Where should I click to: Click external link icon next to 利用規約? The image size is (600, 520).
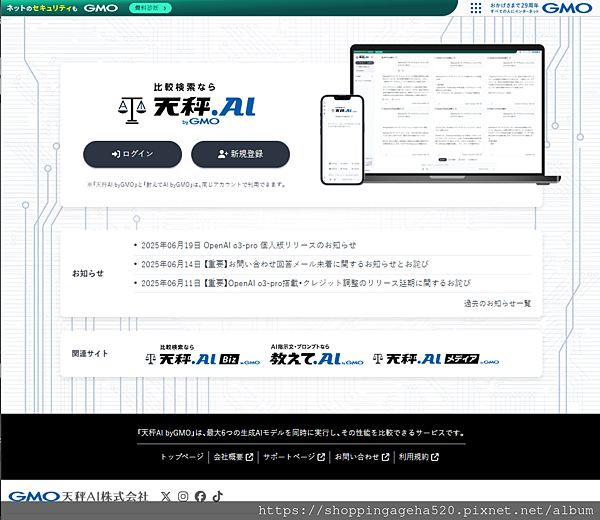coord(435,457)
